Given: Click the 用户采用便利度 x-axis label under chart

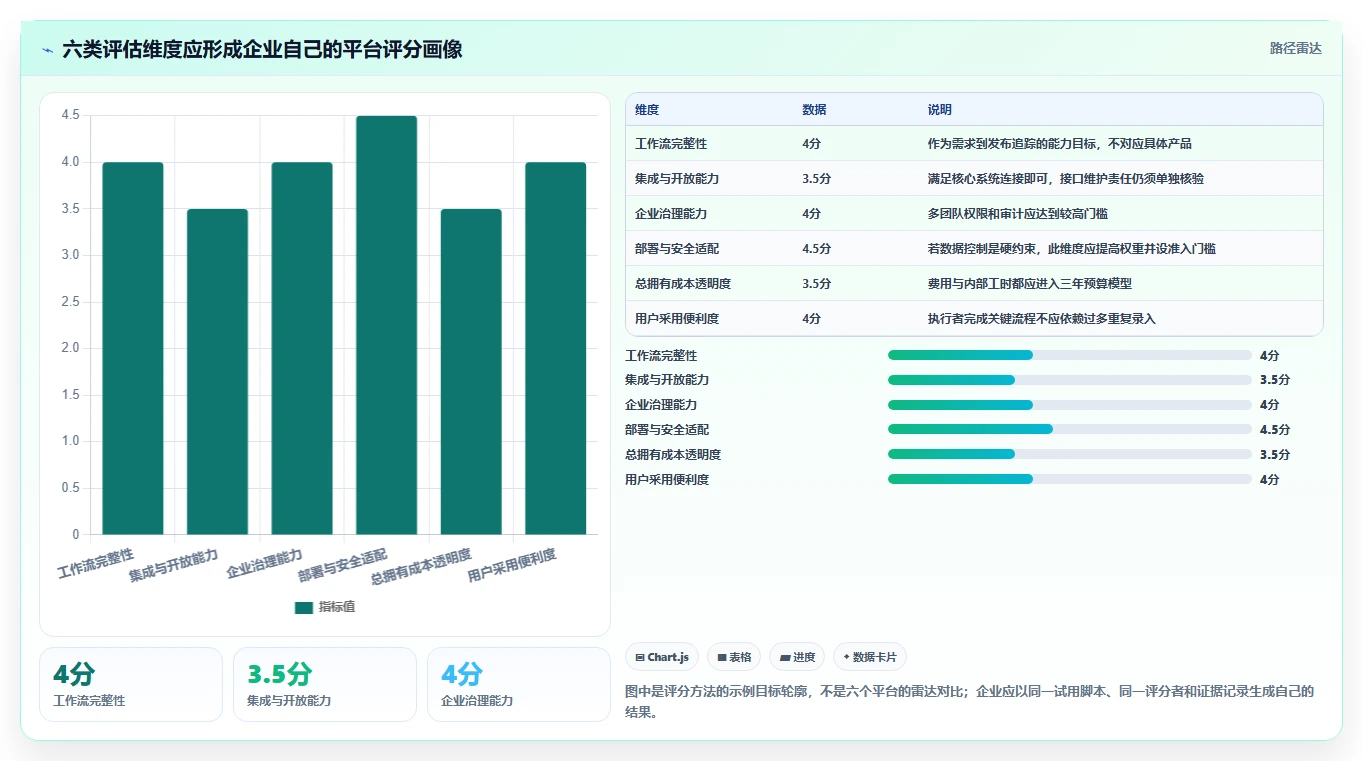Looking at the screenshot, I should click(512, 566).
